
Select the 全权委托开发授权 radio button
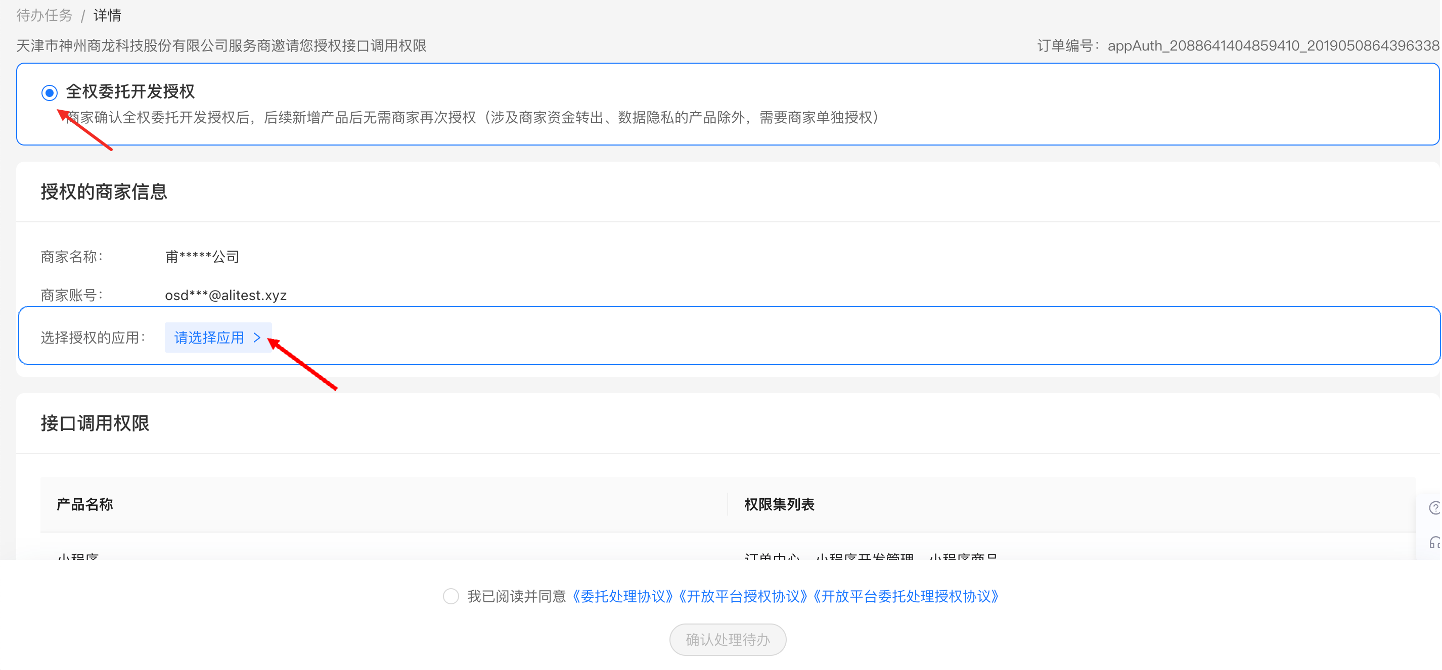[49, 92]
